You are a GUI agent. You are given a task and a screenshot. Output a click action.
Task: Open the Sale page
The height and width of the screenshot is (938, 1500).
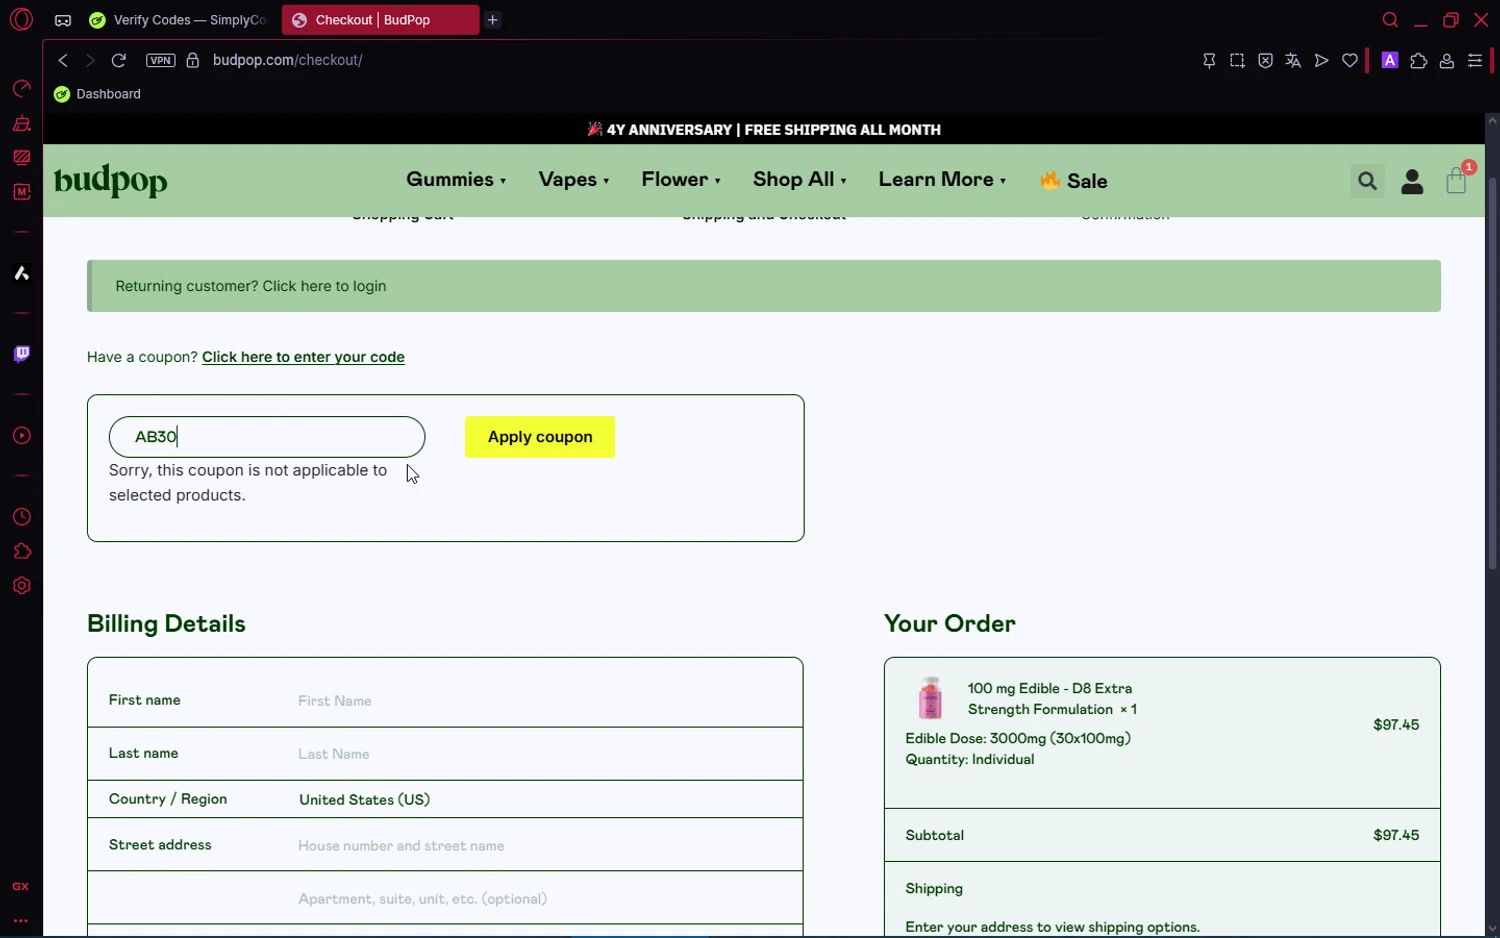point(1074,181)
